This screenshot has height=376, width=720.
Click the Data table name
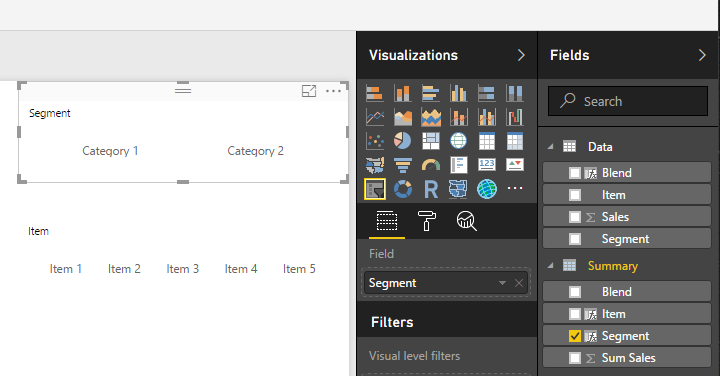point(600,147)
